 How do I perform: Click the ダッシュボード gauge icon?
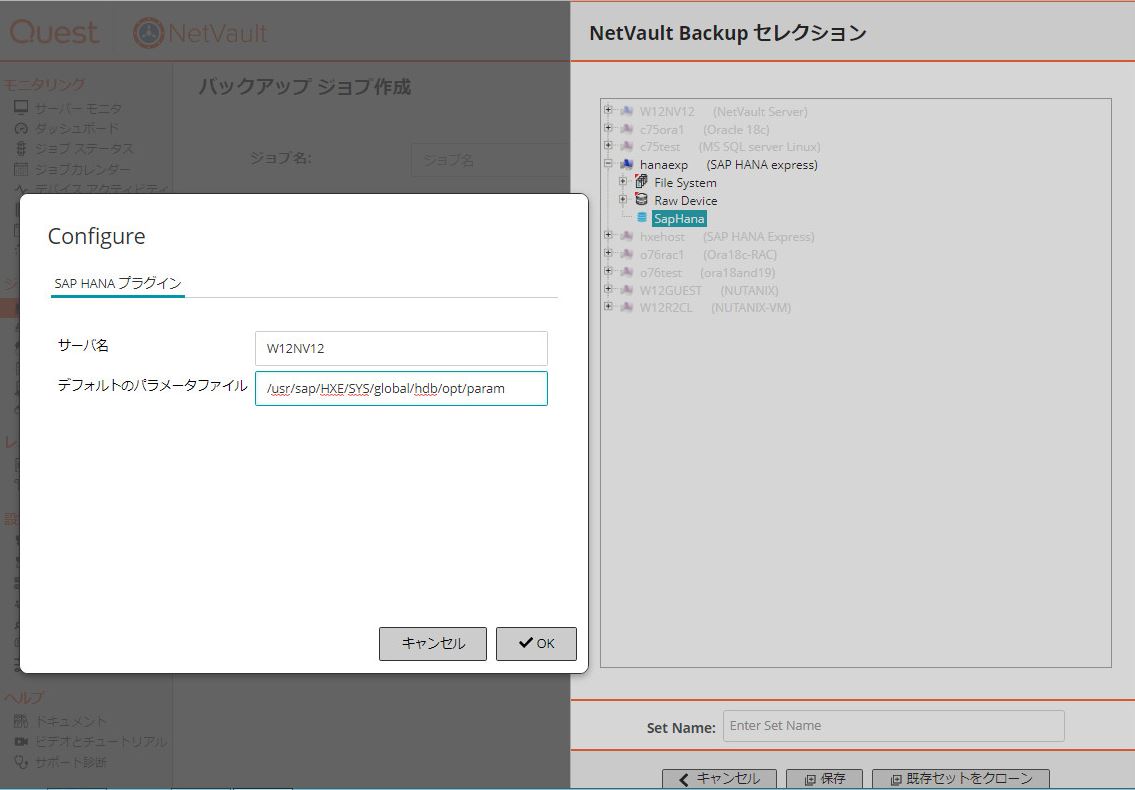click(x=21, y=128)
